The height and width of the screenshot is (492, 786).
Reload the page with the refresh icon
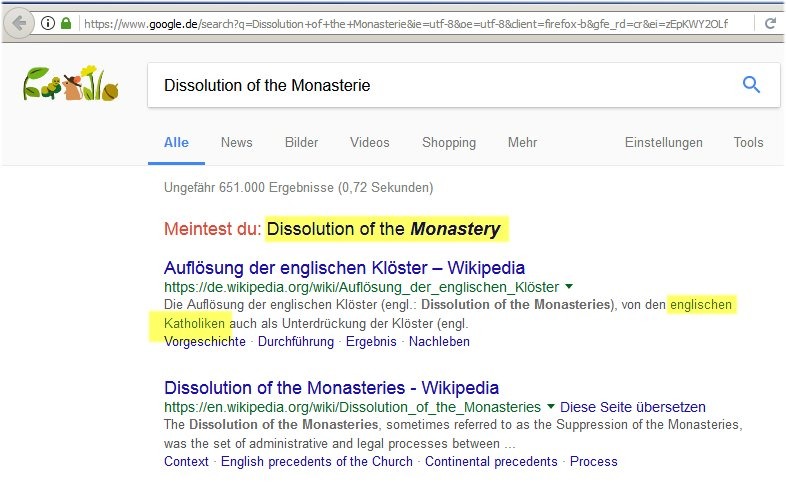pos(769,23)
